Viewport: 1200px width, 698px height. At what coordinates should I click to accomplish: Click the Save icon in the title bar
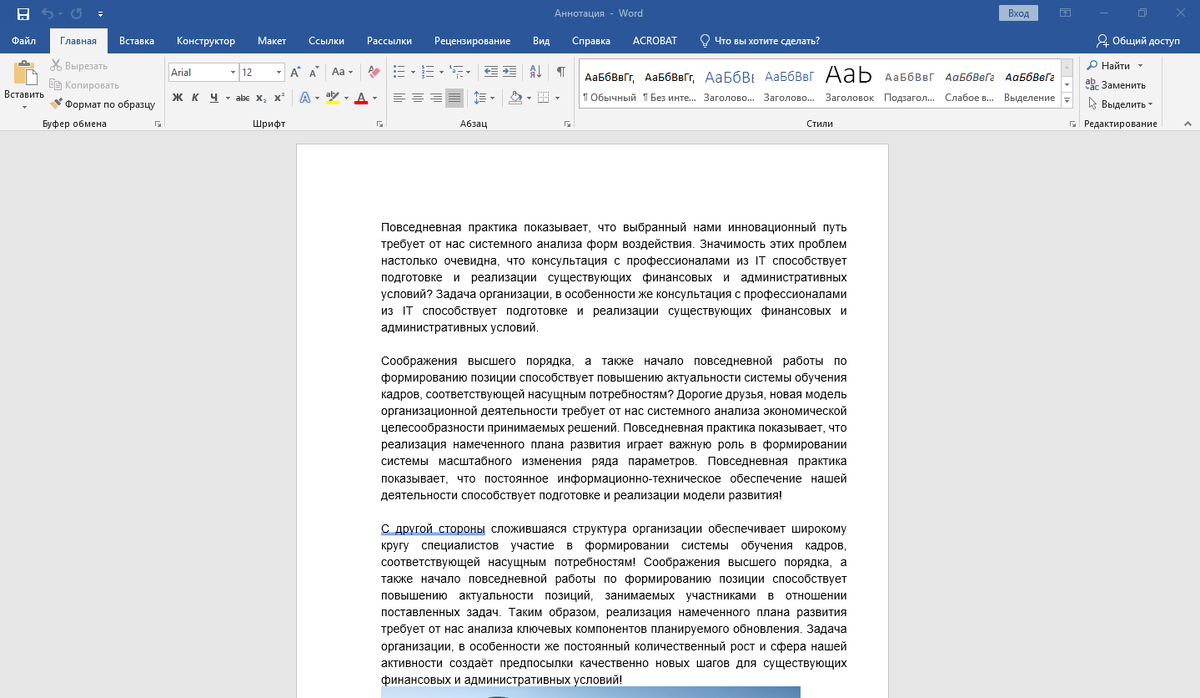23,13
